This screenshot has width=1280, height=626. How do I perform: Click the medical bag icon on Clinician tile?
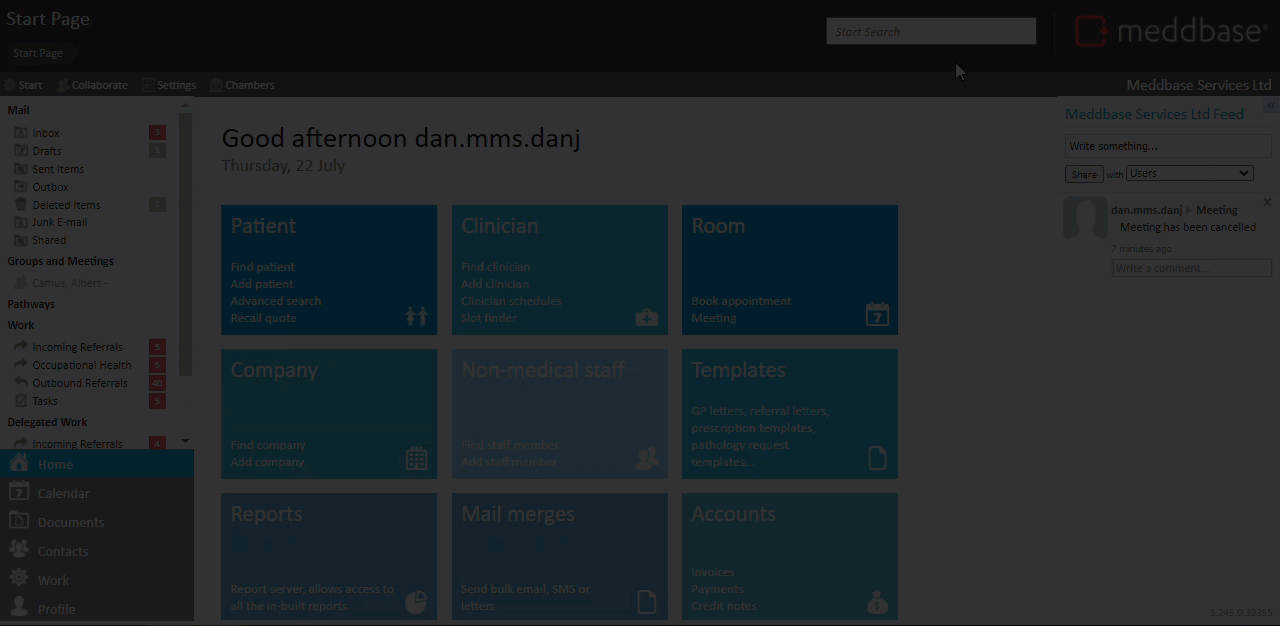click(646, 318)
